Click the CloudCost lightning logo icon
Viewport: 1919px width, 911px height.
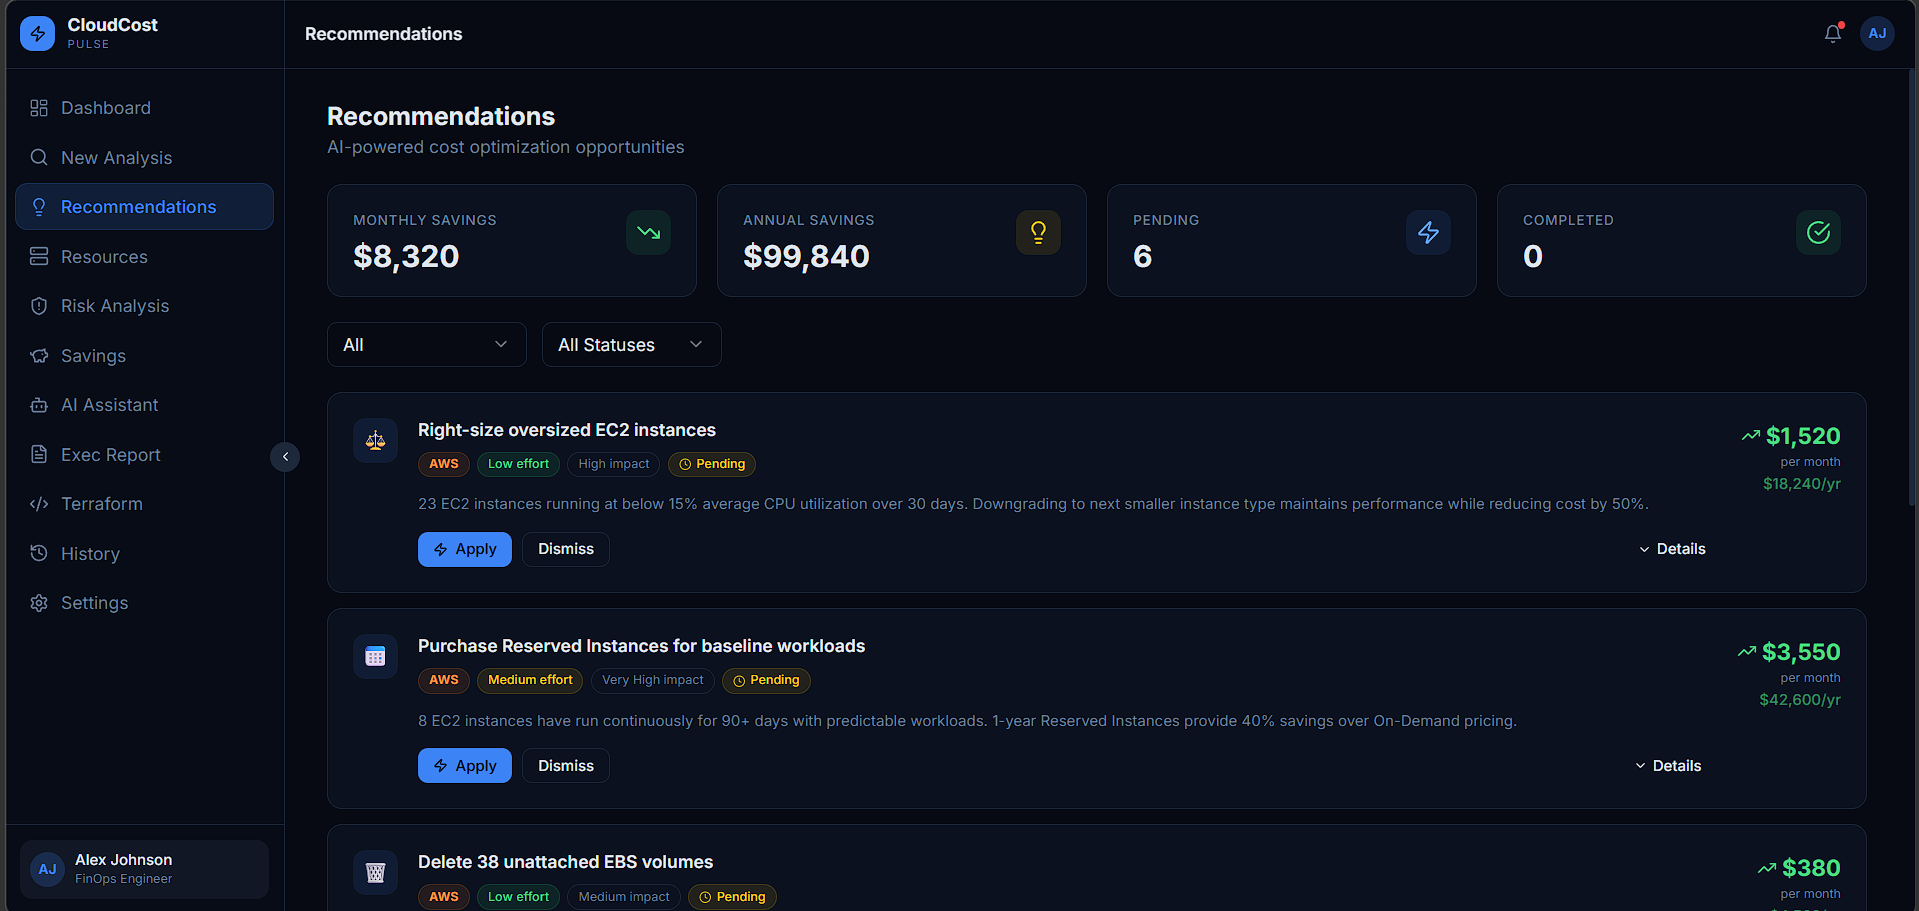[x=37, y=34]
